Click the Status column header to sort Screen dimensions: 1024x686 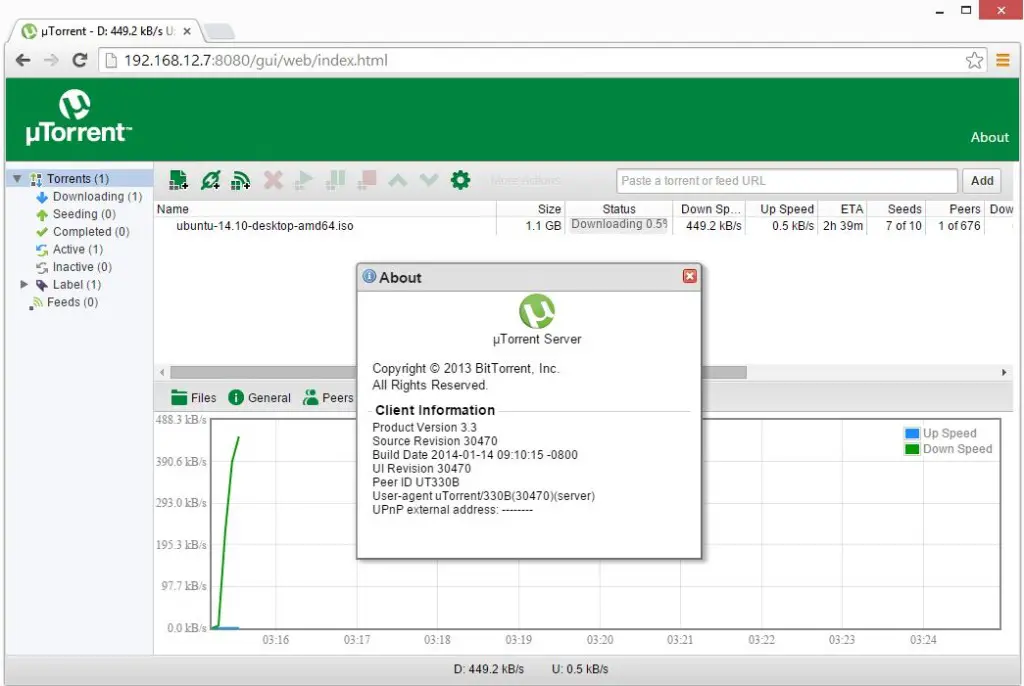pos(618,208)
